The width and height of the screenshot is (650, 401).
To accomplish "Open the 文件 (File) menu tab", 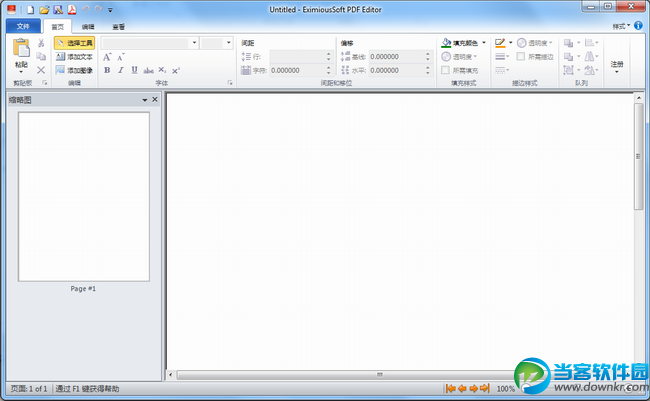I will pyautogui.click(x=23, y=26).
